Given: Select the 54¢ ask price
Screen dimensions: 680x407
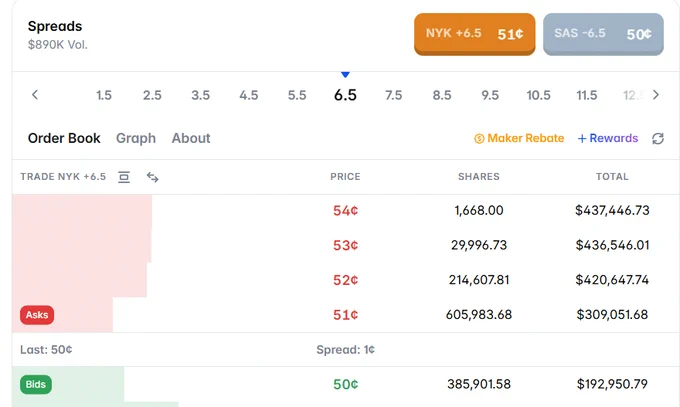Looking at the screenshot, I should 345,210.
